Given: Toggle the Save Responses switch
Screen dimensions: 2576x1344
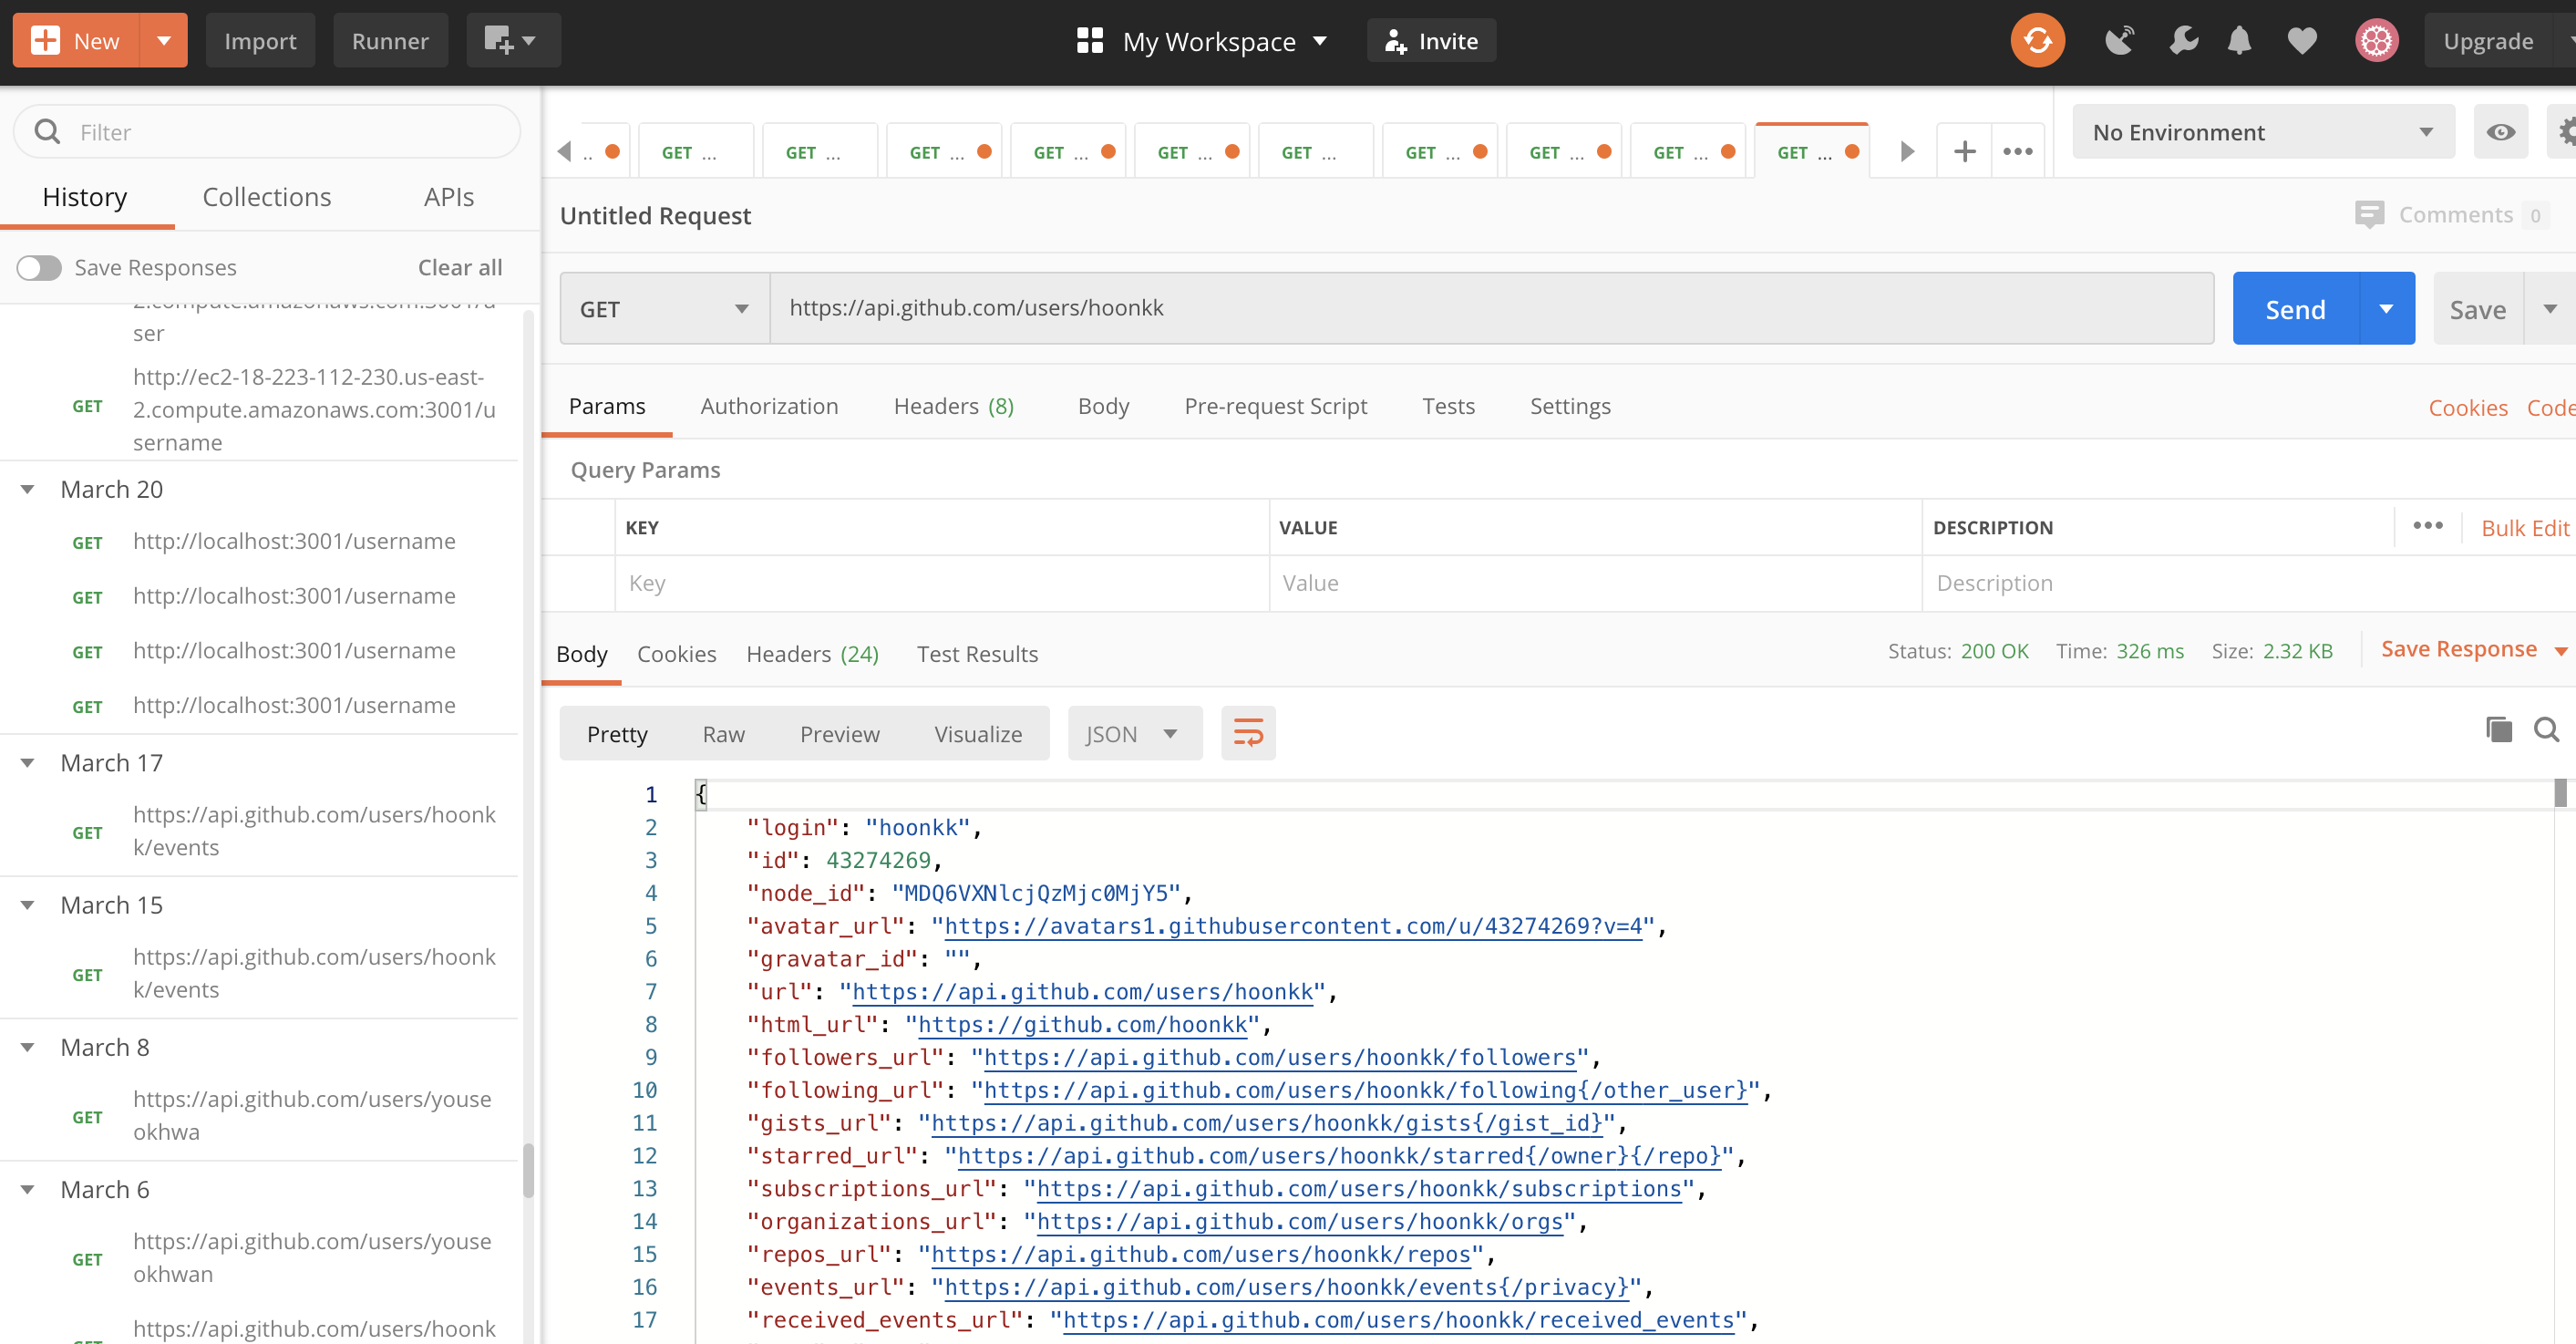Looking at the screenshot, I should [x=40, y=268].
